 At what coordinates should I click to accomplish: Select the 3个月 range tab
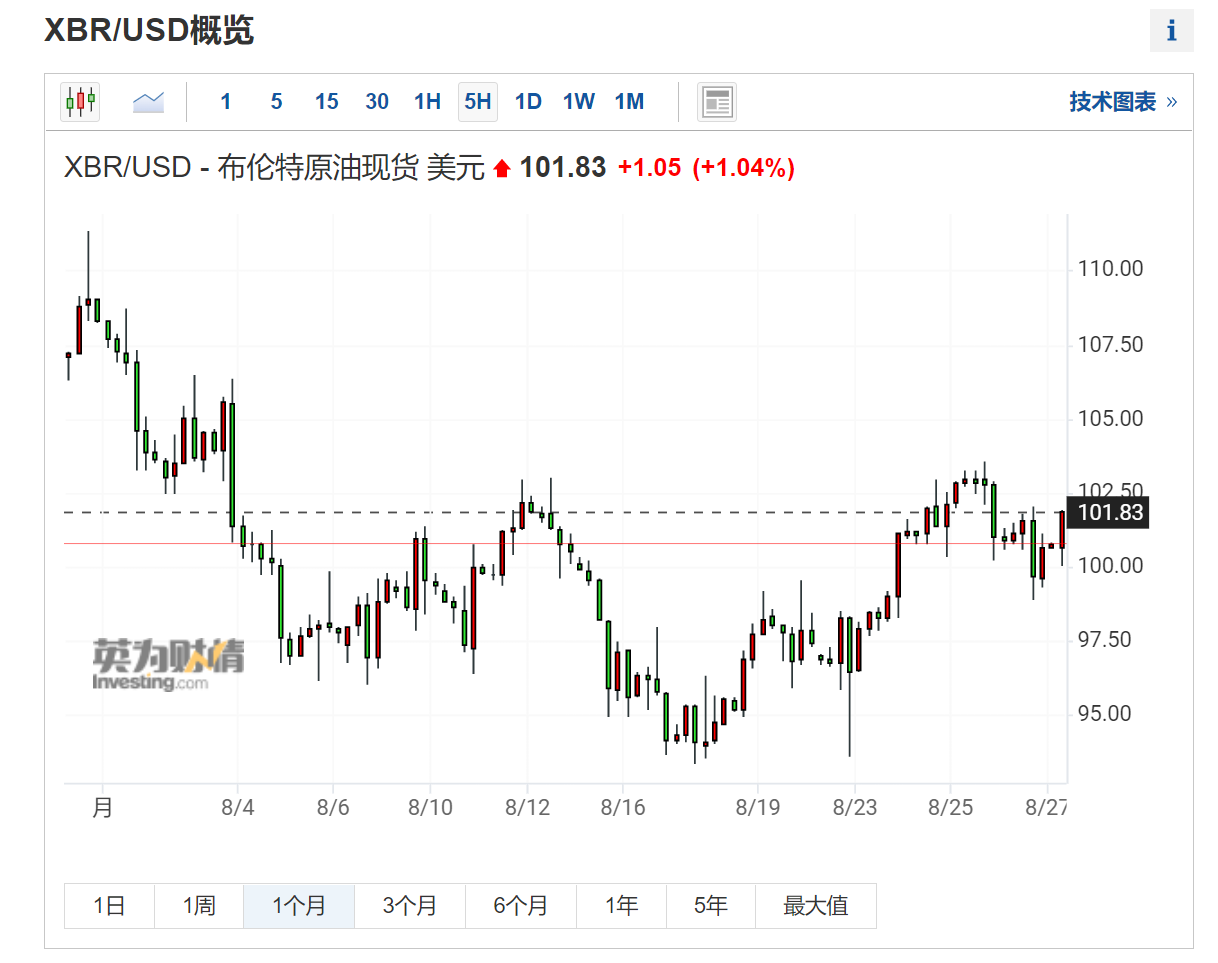click(x=410, y=906)
